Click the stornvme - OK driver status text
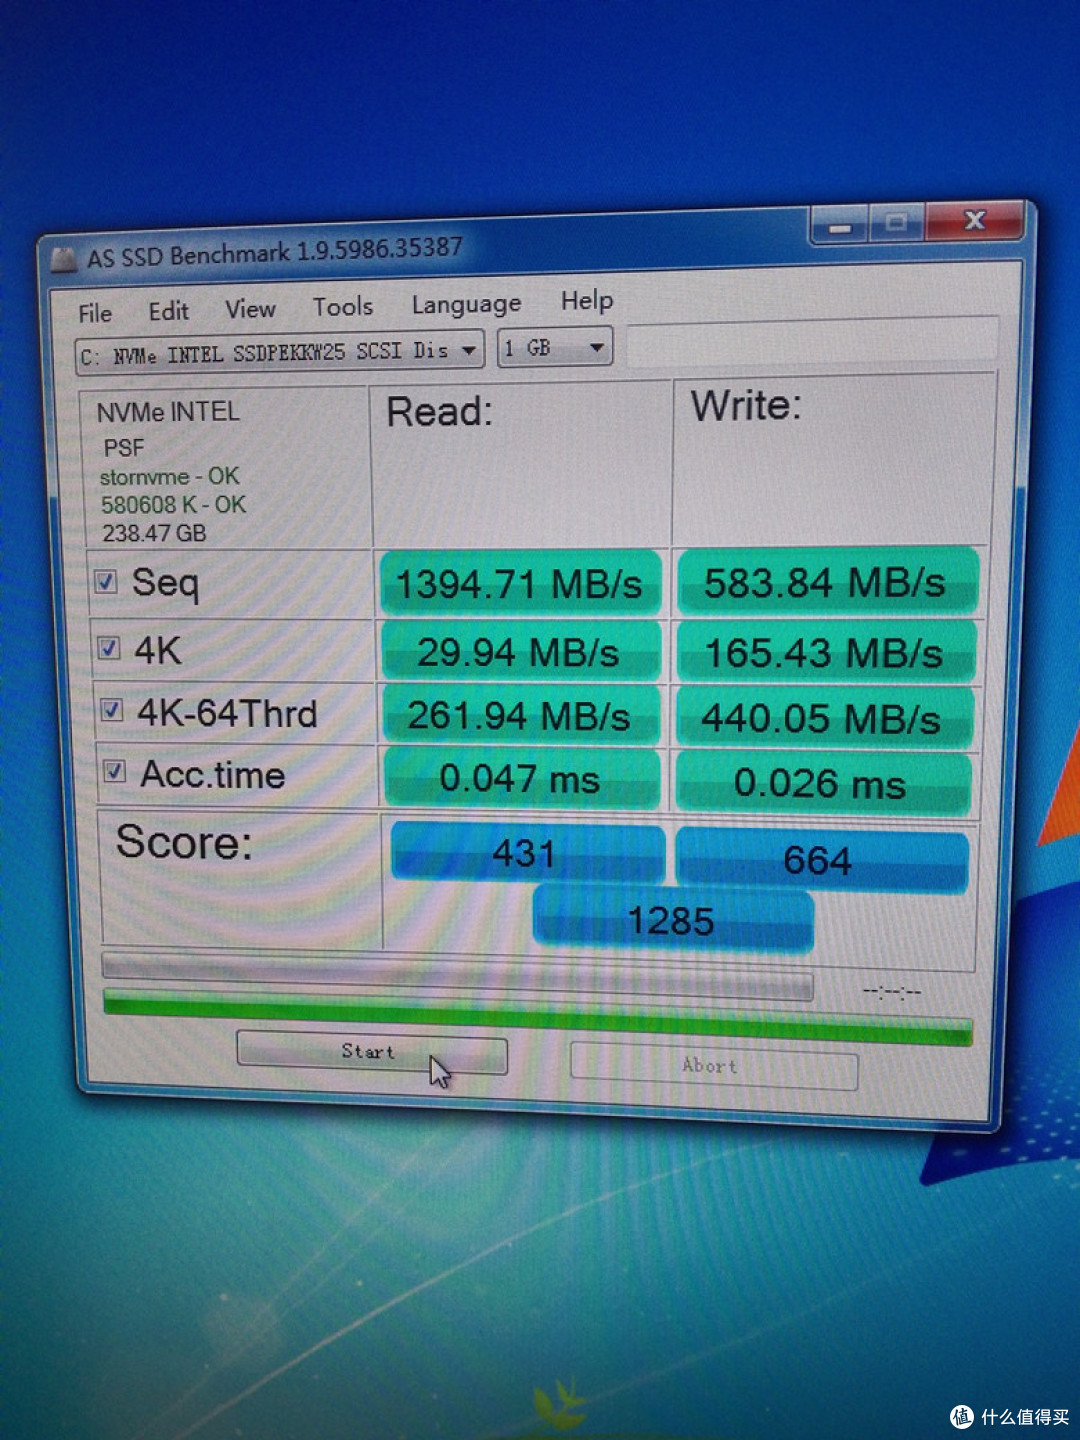Viewport: 1080px width, 1440px height. 169,476
